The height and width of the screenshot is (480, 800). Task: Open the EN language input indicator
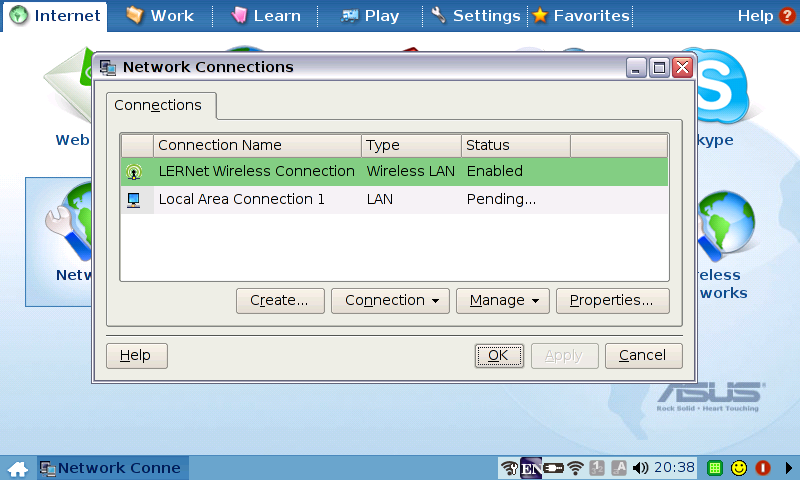(531, 468)
